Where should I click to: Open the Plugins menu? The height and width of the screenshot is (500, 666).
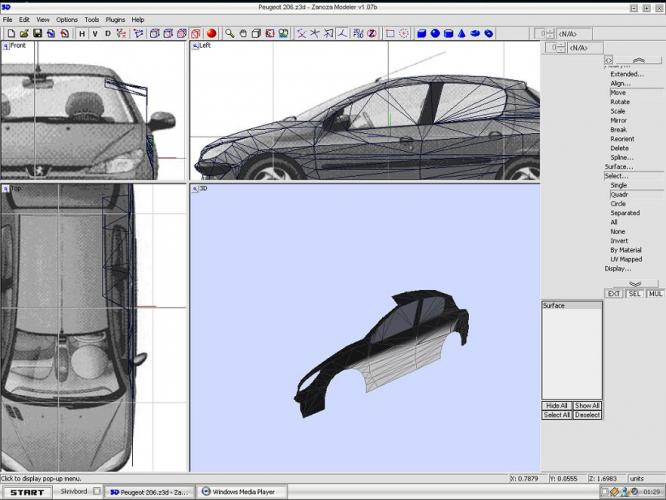coord(117,20)
